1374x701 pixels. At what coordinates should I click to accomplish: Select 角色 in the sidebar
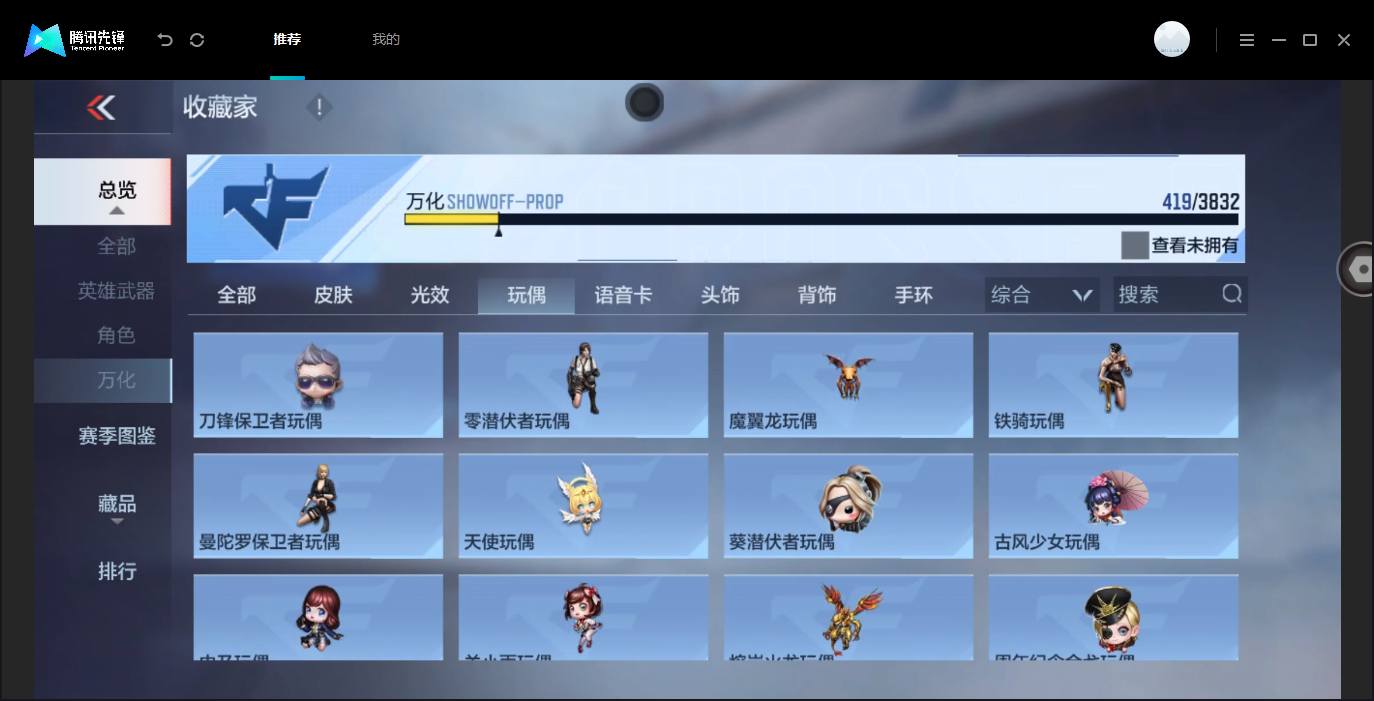point(116,335)
